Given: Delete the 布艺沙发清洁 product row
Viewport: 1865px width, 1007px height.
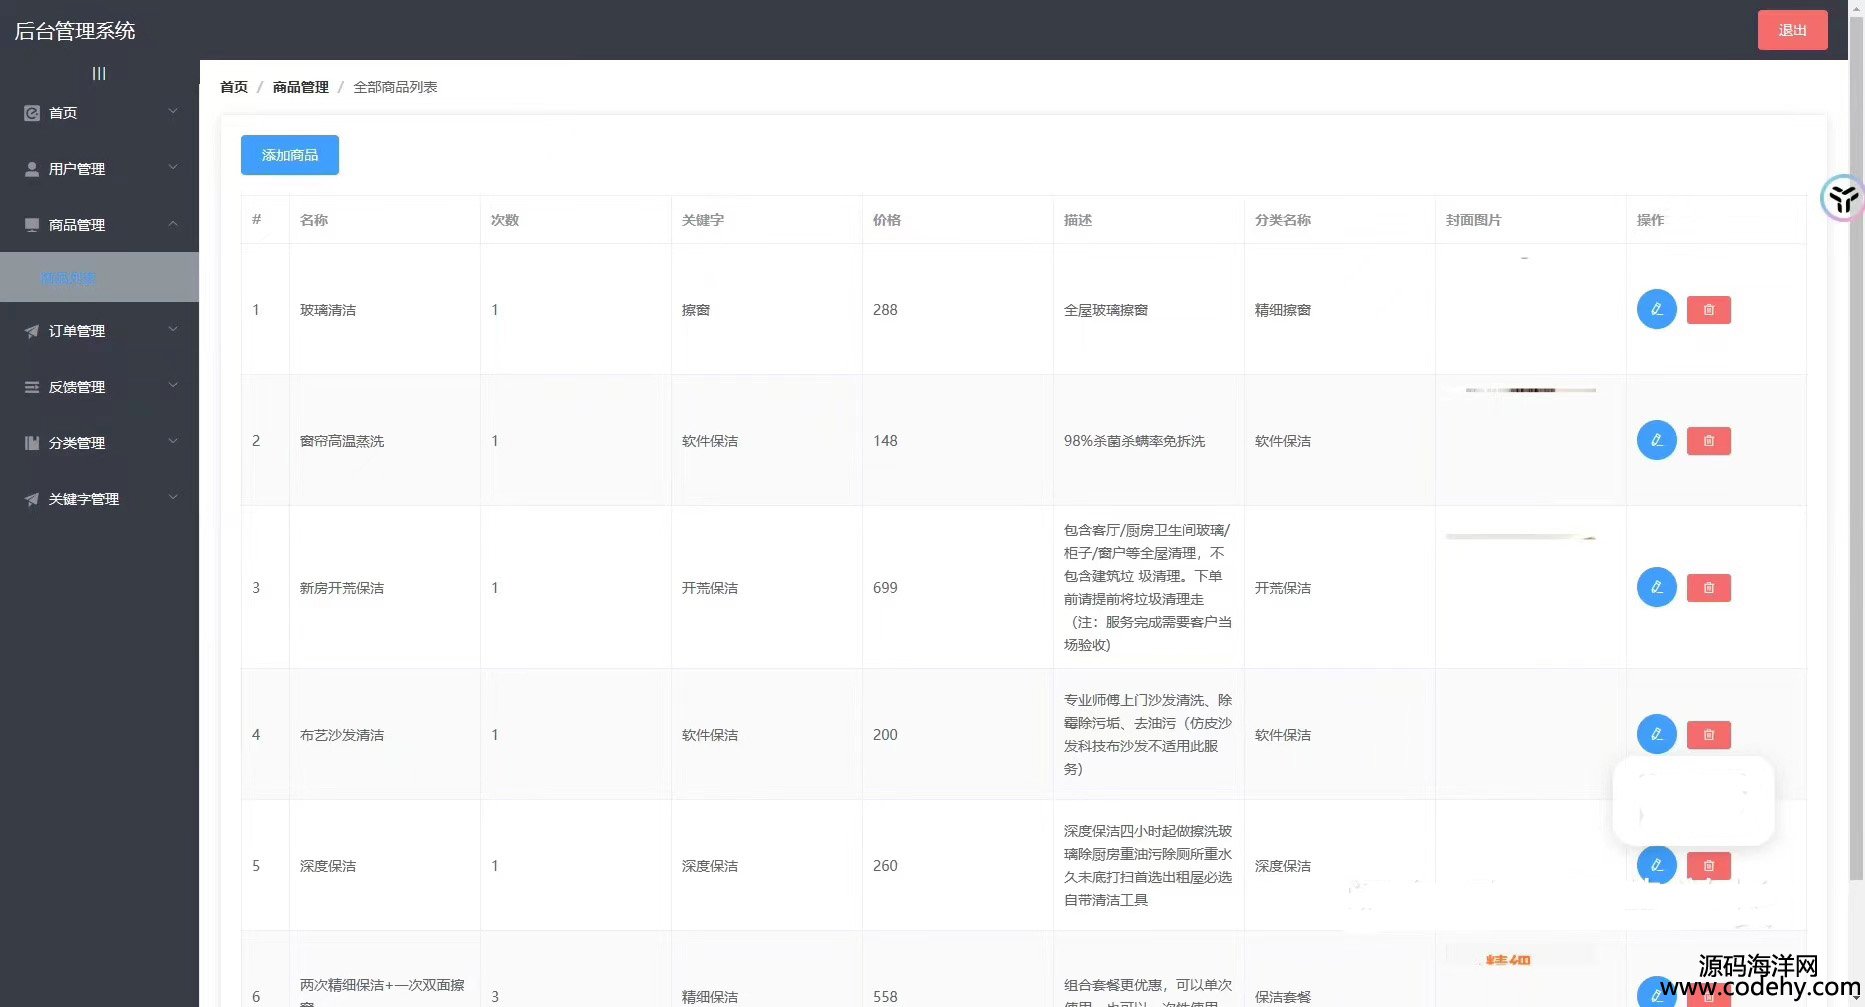Looking at the screenshot, I should [1708, 735].
